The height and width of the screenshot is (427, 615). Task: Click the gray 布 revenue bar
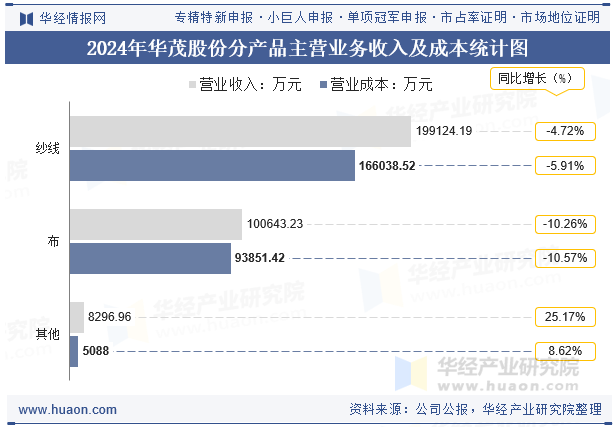(156, 224)
